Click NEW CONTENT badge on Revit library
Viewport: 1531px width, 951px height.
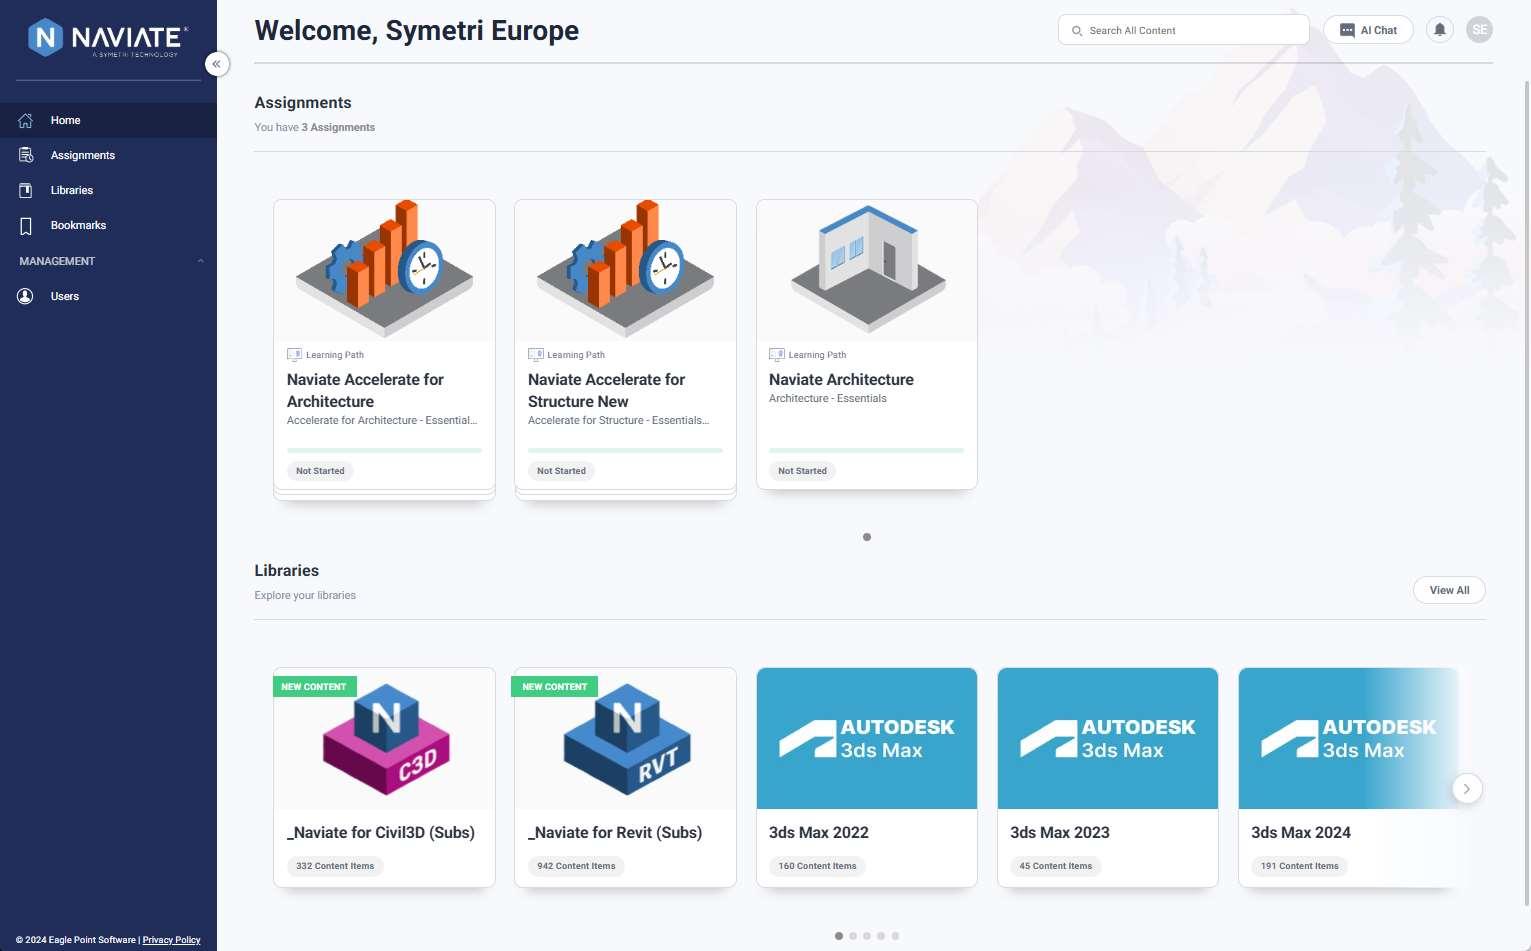(554, 687)
